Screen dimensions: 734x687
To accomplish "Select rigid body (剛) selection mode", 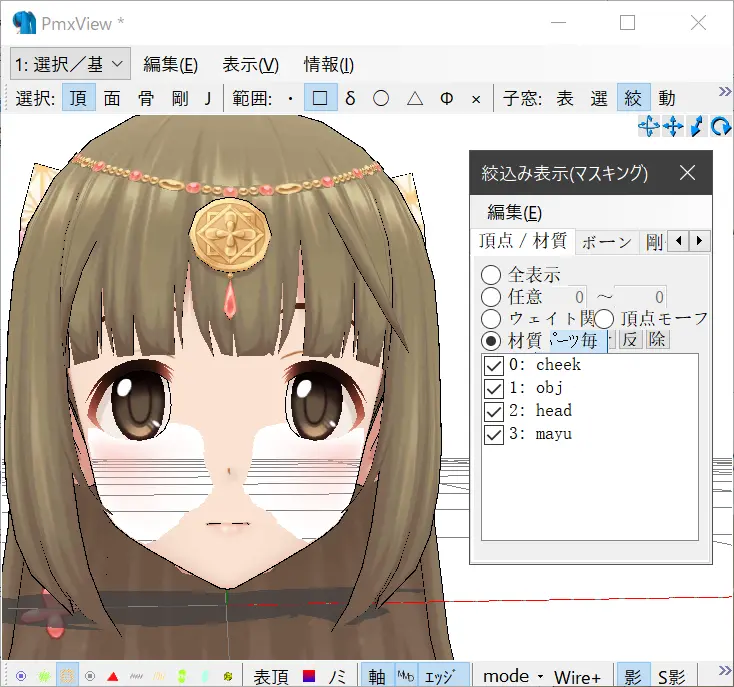I will 180,98.
